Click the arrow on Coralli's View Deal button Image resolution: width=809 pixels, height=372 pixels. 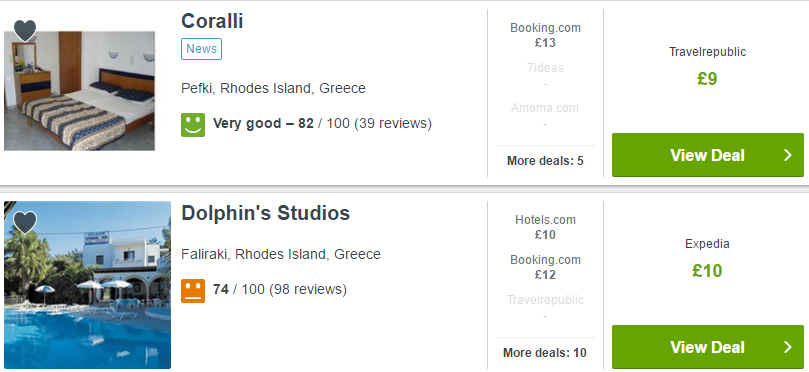[787, 155]
